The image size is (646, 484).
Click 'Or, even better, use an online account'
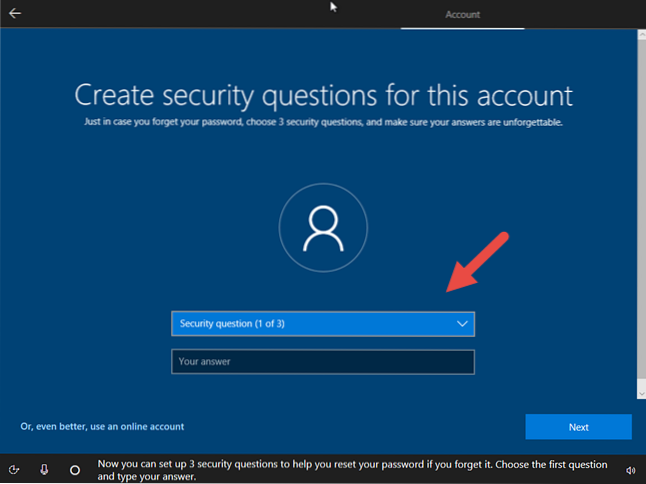point(102,426)
